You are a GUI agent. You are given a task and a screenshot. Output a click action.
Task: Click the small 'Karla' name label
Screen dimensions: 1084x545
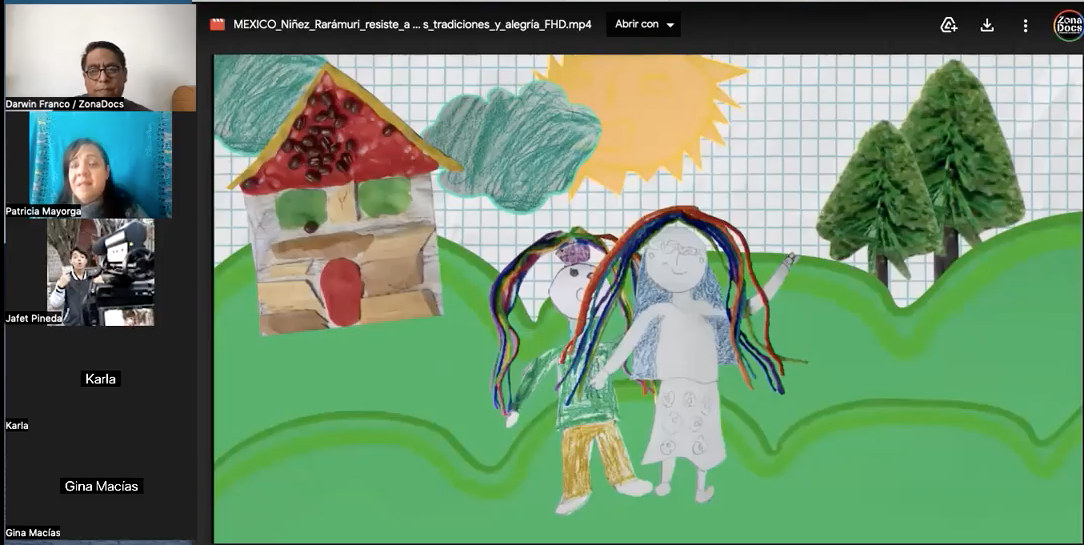(x=17, y=425)
